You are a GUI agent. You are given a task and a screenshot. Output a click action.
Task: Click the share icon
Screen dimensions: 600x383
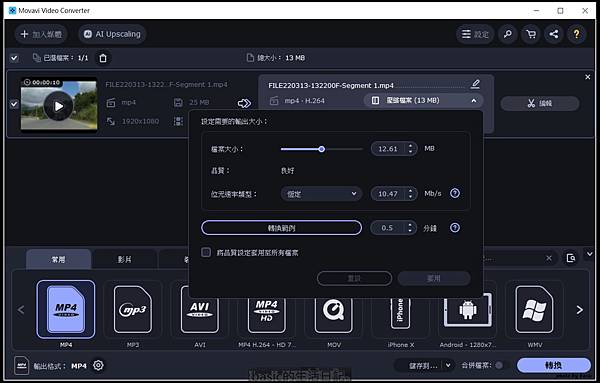pos(553,34)
